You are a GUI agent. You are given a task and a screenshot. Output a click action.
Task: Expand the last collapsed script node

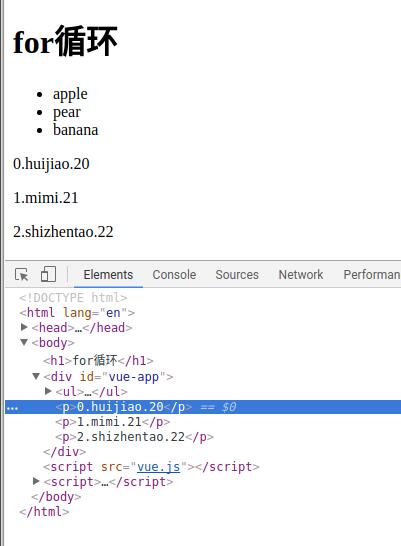click(x=36, y=481)
